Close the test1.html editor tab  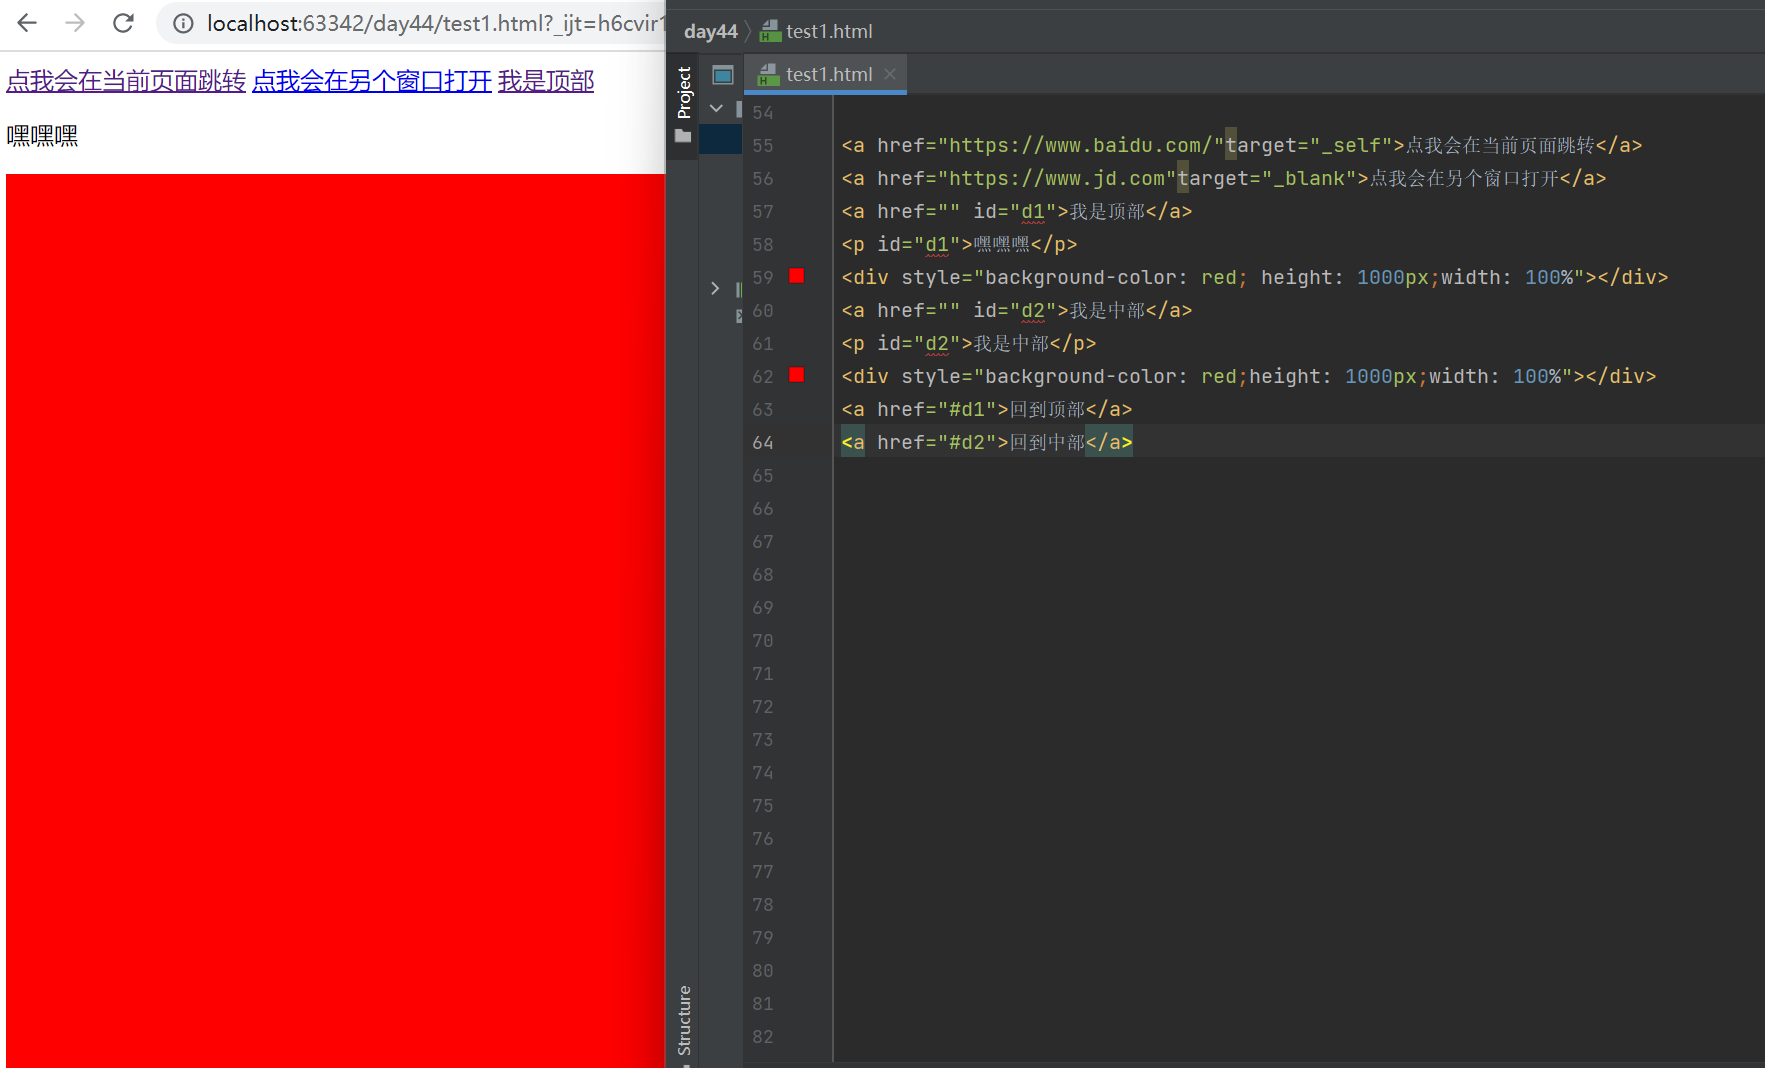(x=890, y=74)
